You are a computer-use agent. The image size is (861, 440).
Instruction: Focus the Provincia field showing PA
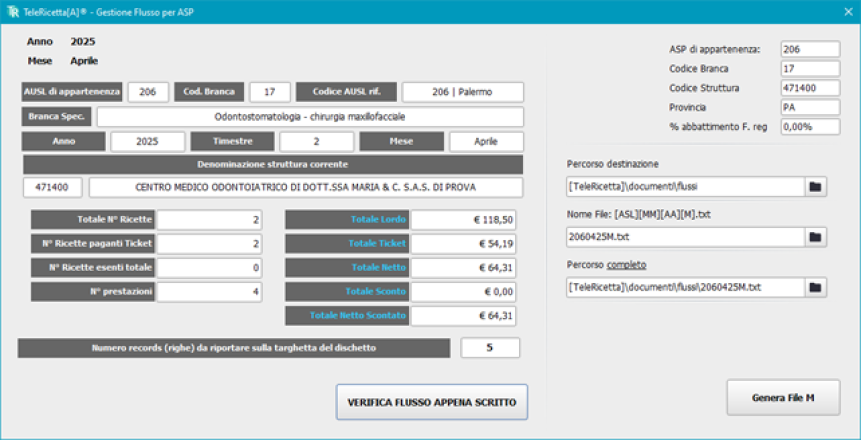809,107
